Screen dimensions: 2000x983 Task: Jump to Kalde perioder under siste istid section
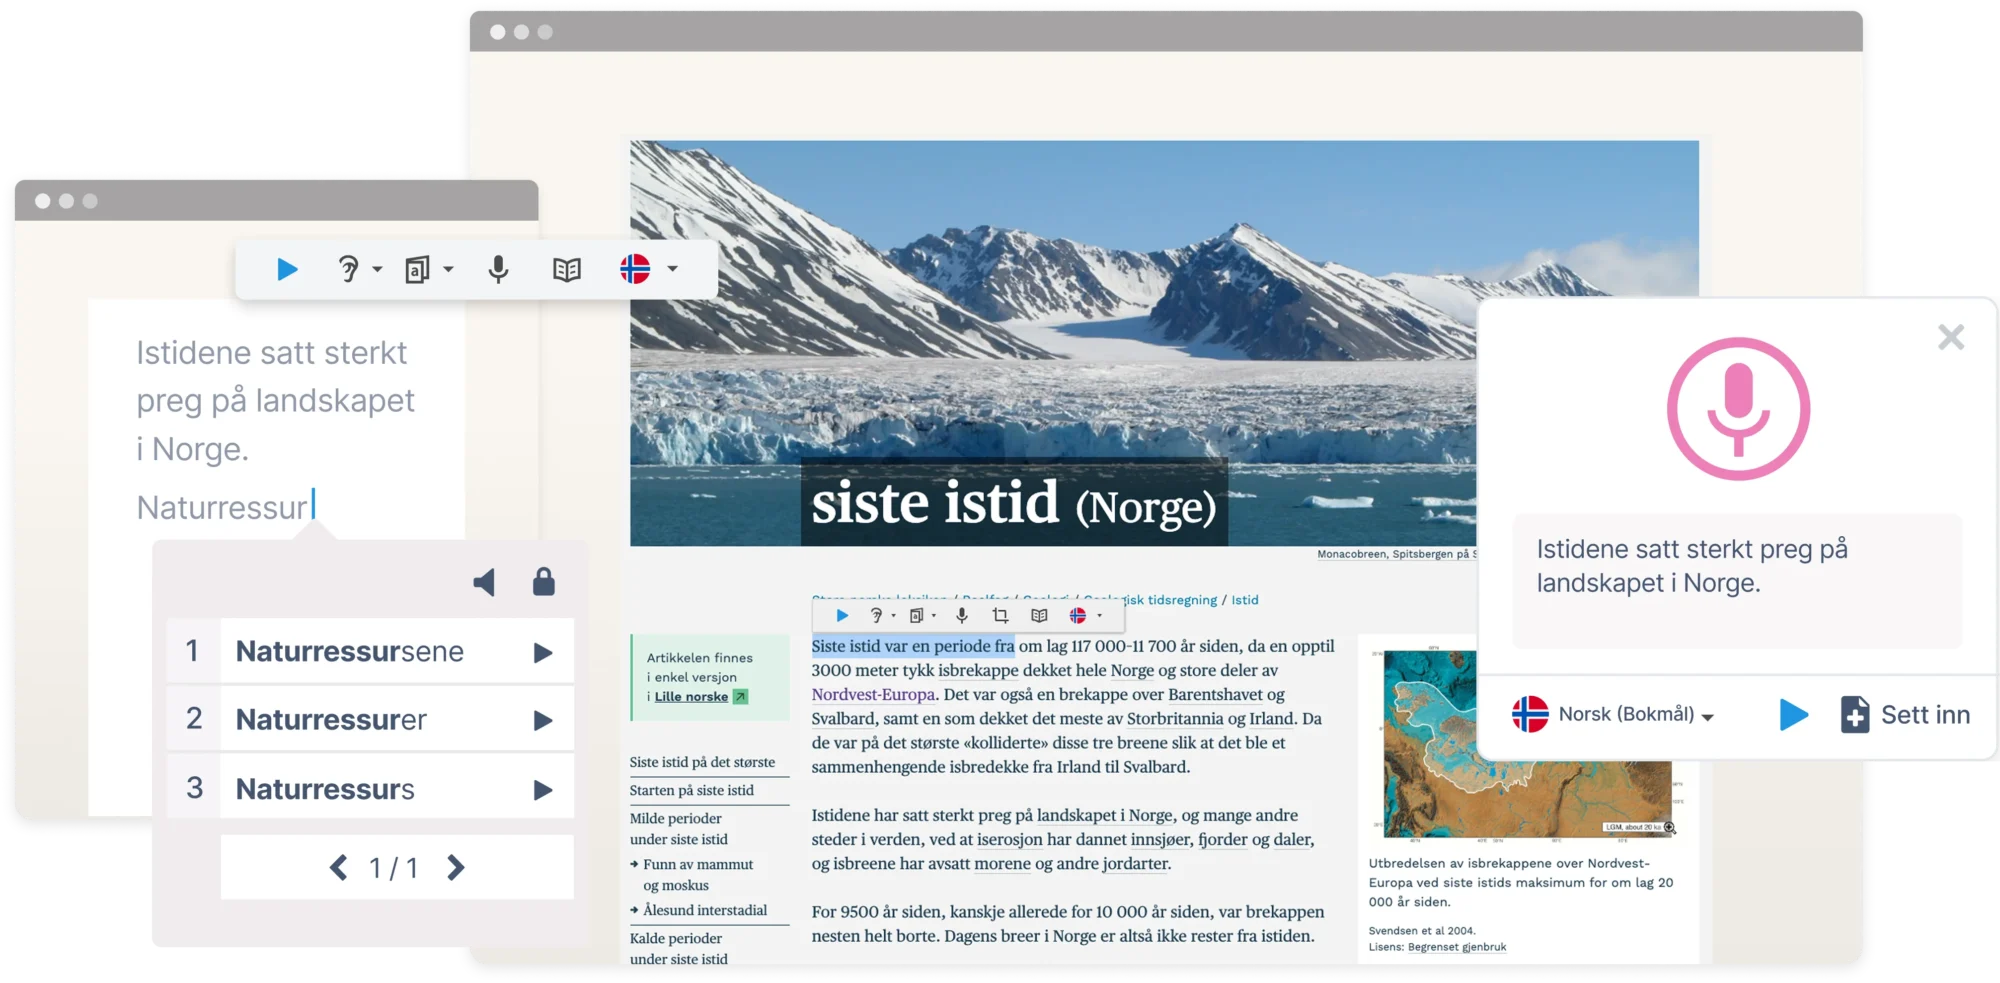coord(679,948)
